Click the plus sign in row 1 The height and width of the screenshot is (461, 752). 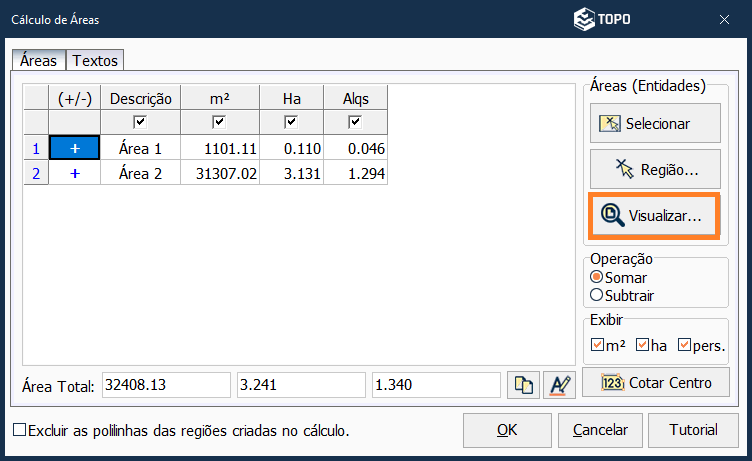74,148
